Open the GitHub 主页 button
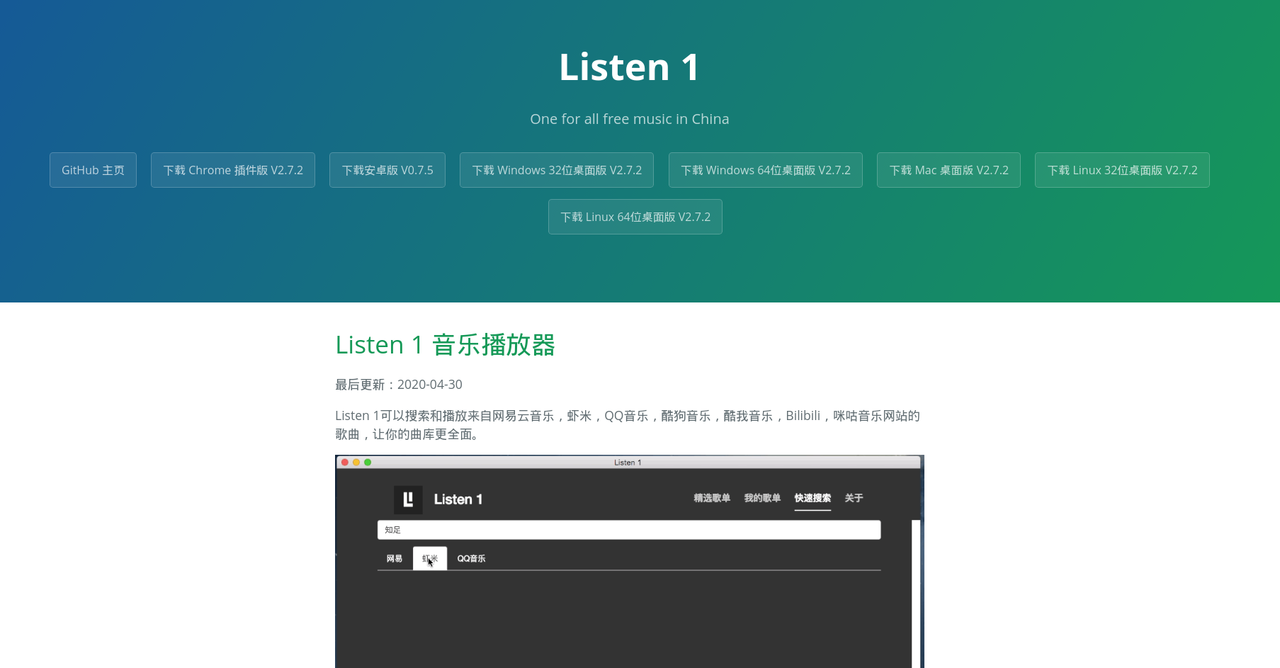1280x668 pixels. (x=93, y=170)
